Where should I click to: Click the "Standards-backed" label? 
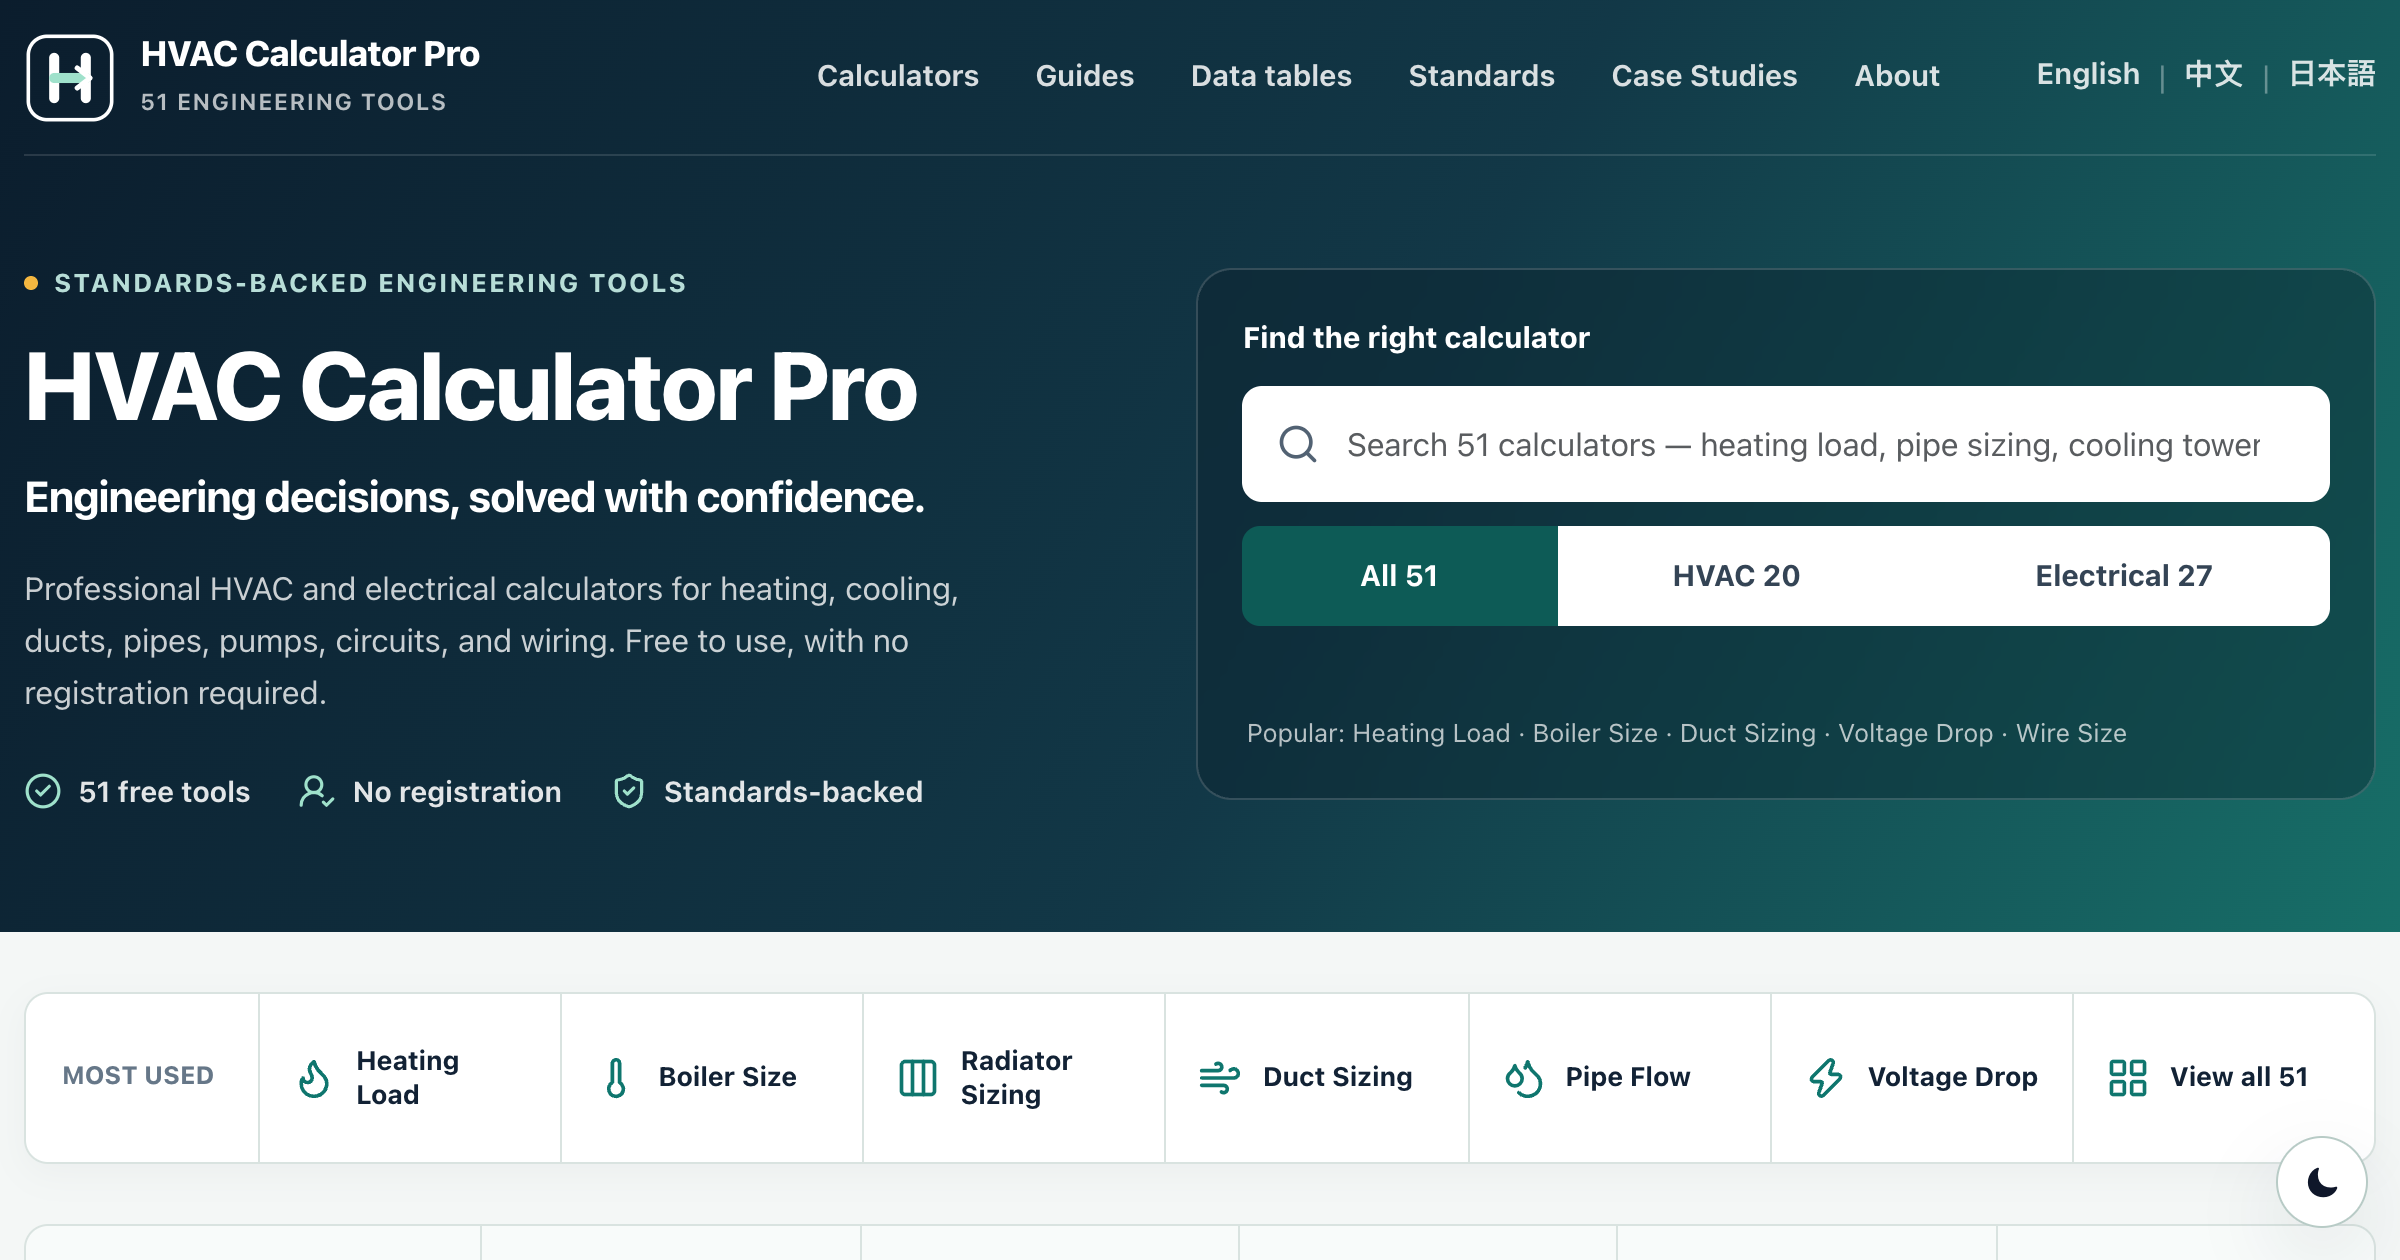[x=793, y=792]
